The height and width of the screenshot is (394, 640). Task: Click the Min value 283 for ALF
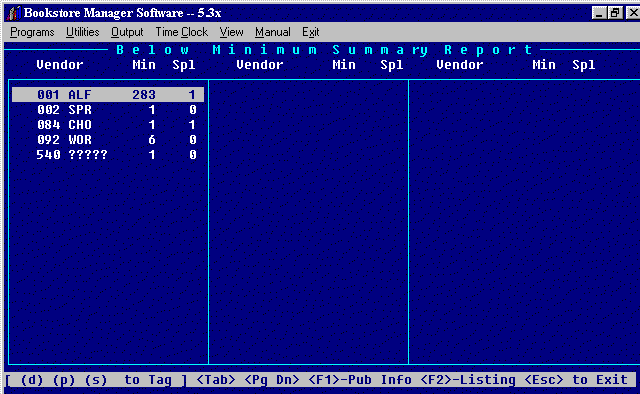(144, 95)
